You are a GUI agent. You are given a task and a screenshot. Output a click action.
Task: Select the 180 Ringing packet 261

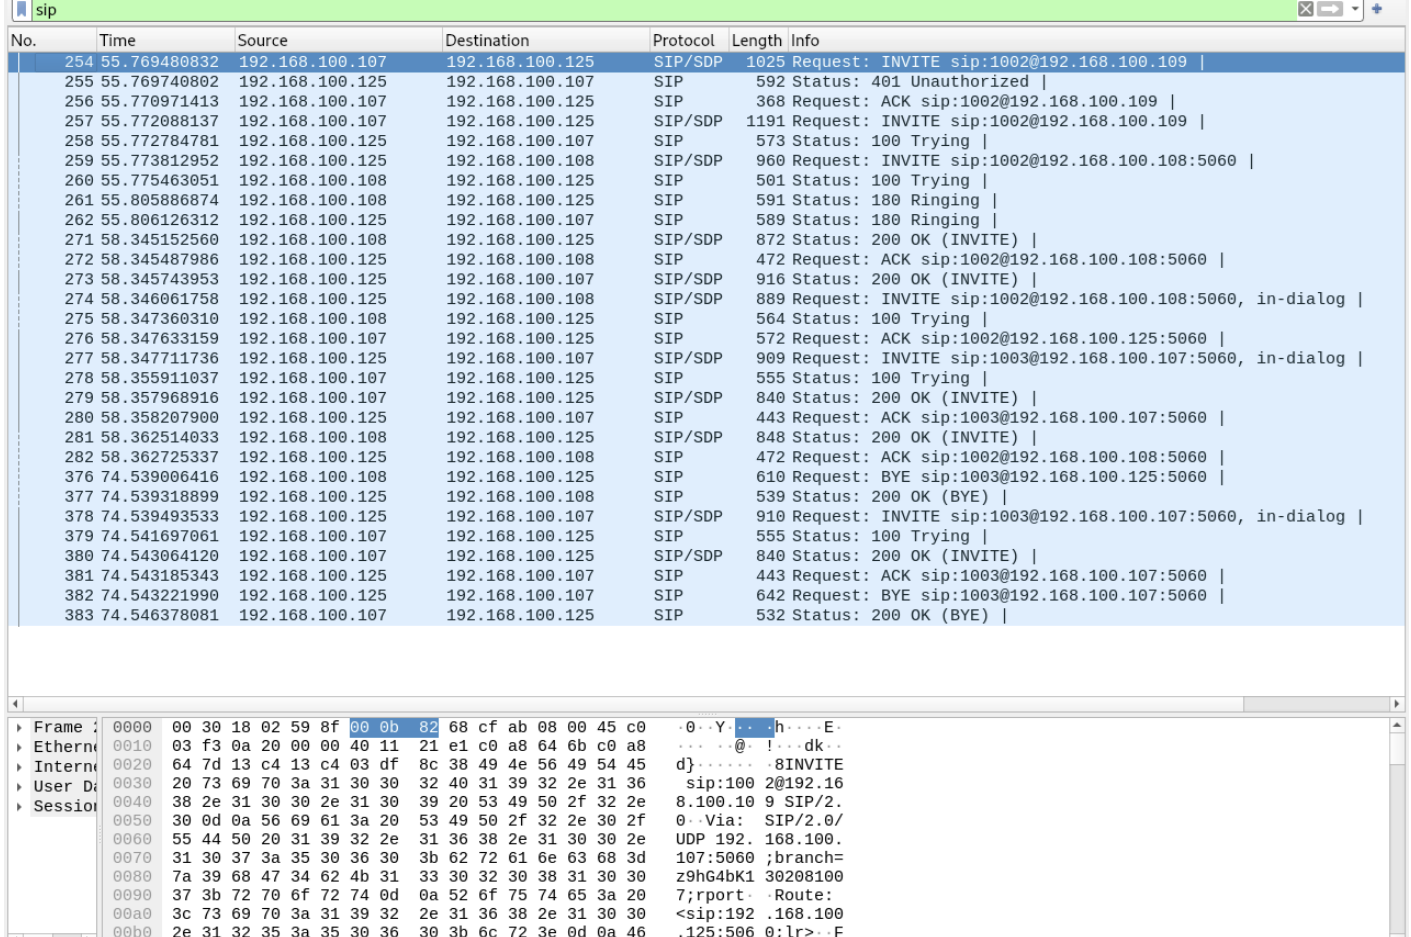(x=400, y=200)
